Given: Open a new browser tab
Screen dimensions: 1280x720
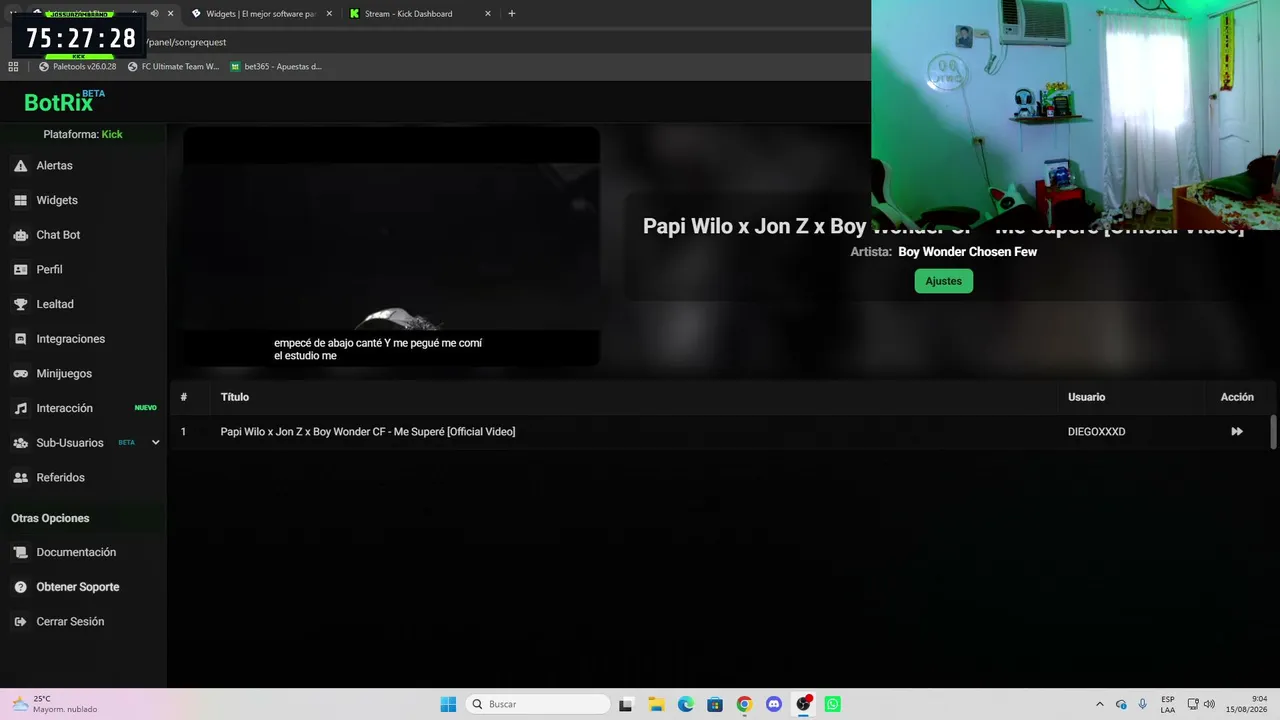Looking at the screenshot, I should (x=512, y=14).
